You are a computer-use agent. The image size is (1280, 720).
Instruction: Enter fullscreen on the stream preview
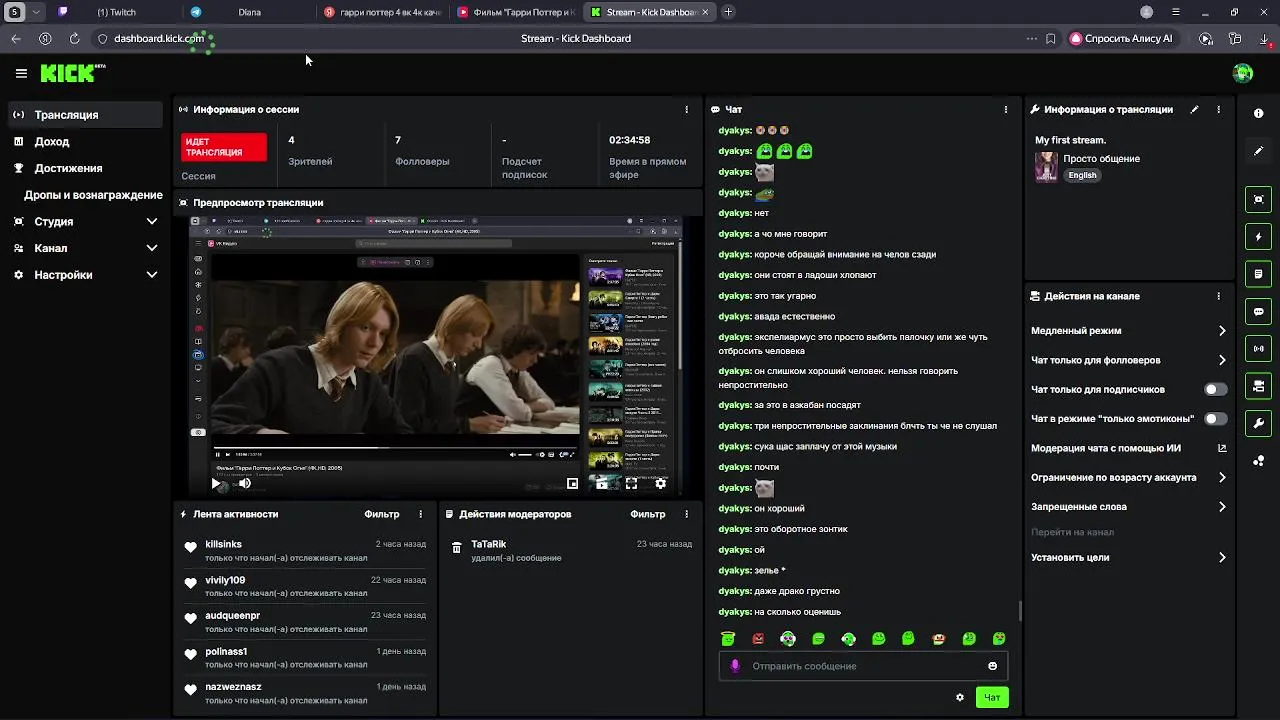[631, 483]
